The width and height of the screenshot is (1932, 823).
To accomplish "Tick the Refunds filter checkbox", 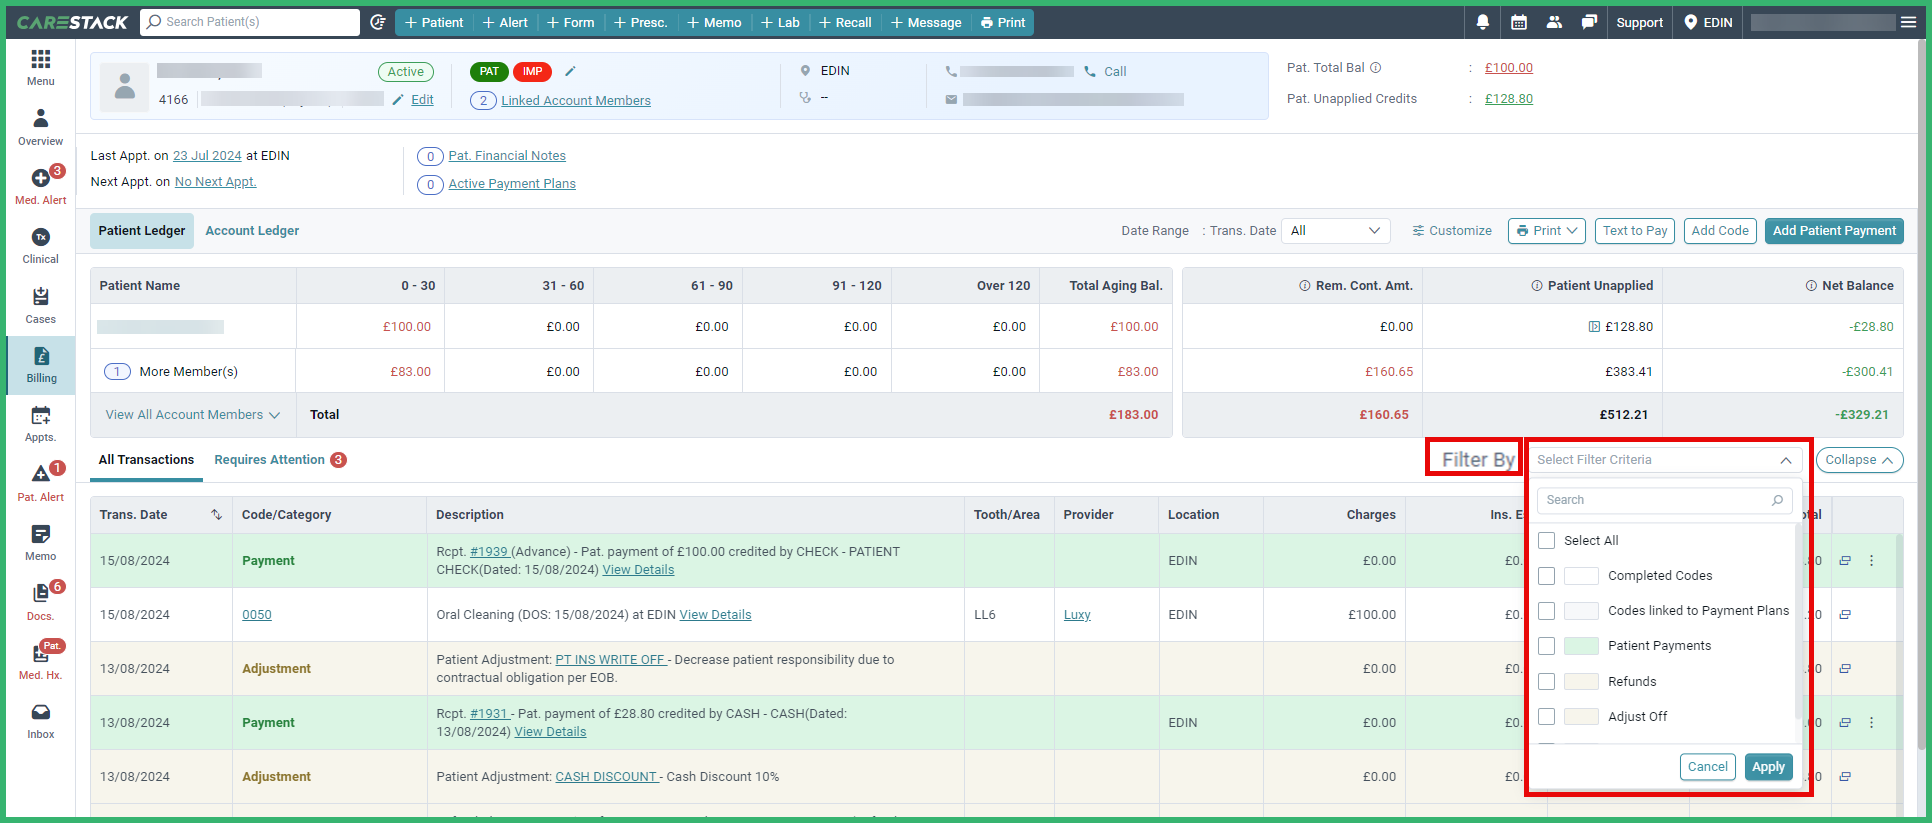I will [1547, 682].
